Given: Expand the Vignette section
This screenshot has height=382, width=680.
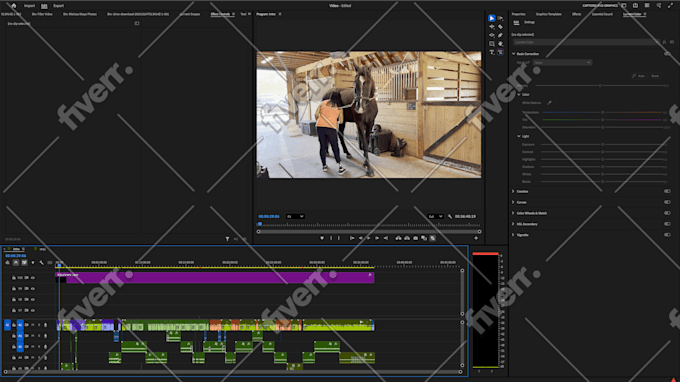Looking at the screenshot, I should pyautogui.click(x=513, y=235).
